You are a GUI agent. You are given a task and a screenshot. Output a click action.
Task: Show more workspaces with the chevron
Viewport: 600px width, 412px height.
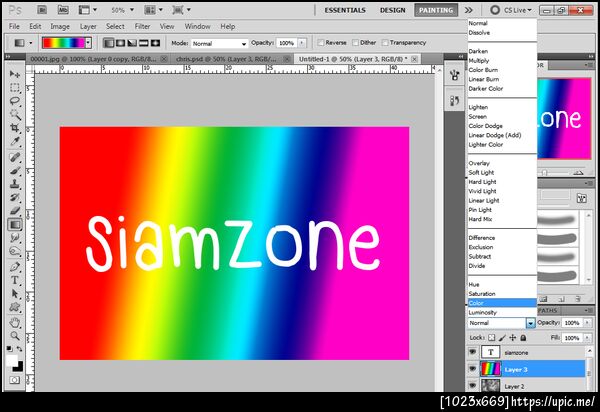(469, 10)
